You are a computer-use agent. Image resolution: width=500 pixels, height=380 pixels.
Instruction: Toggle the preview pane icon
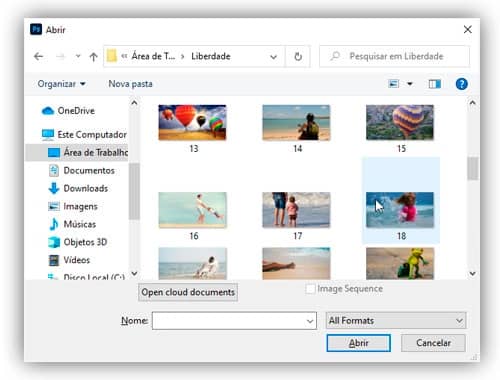point(435,84)
